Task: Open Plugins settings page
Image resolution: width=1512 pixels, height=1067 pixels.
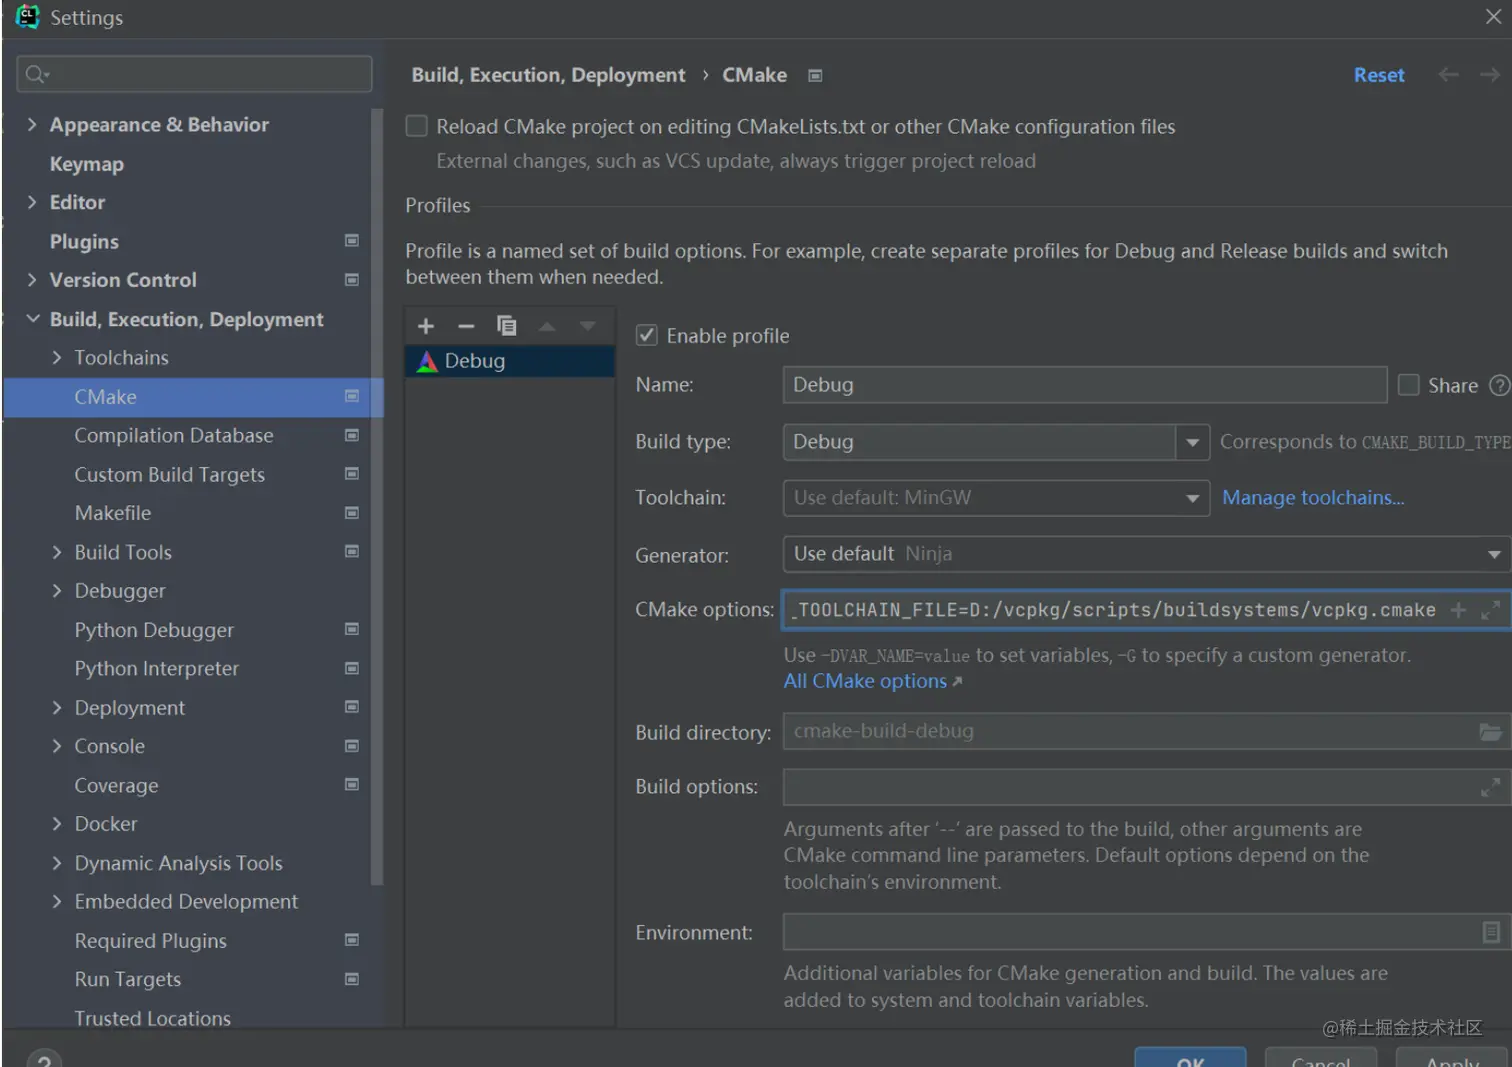Action: click(84, 242)
